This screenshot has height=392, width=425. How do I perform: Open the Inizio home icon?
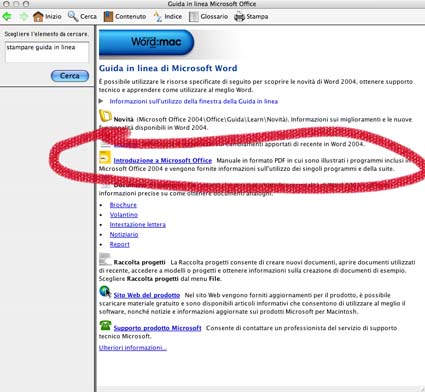38,16
